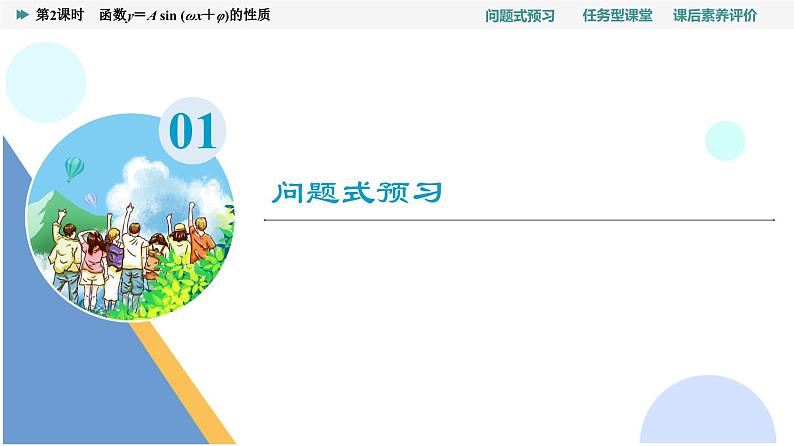This screenshot has width=794, height=446.
Task: Click the green striped hot air balloon
Action: 74,167
